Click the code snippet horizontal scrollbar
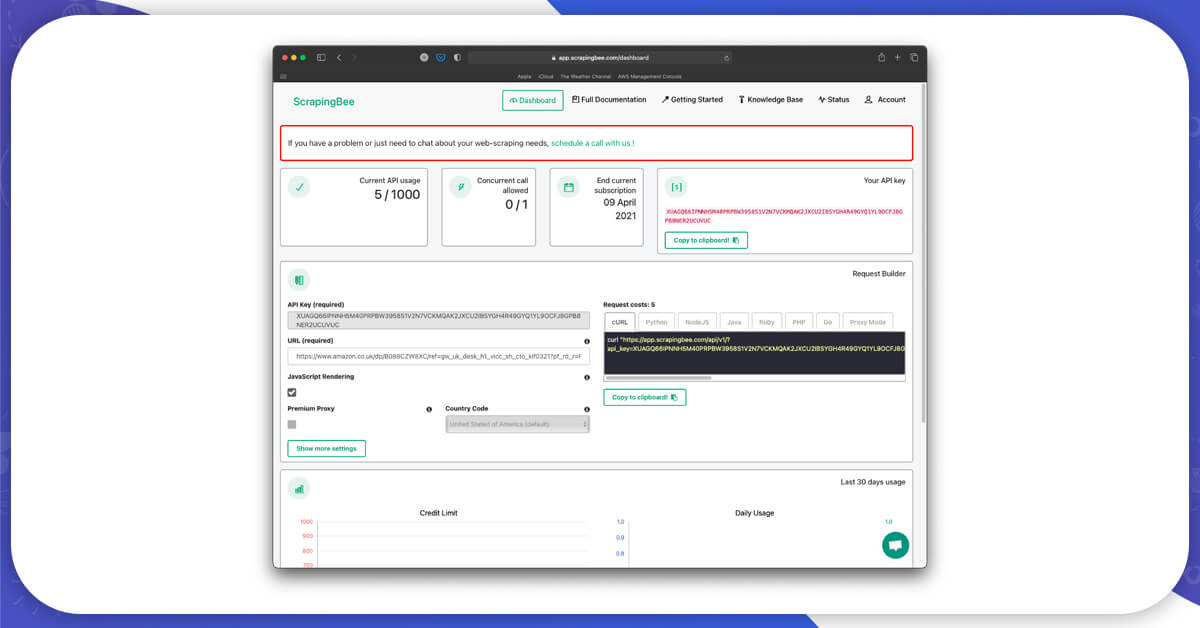1200x628 pixels. [x=658, y=377]
